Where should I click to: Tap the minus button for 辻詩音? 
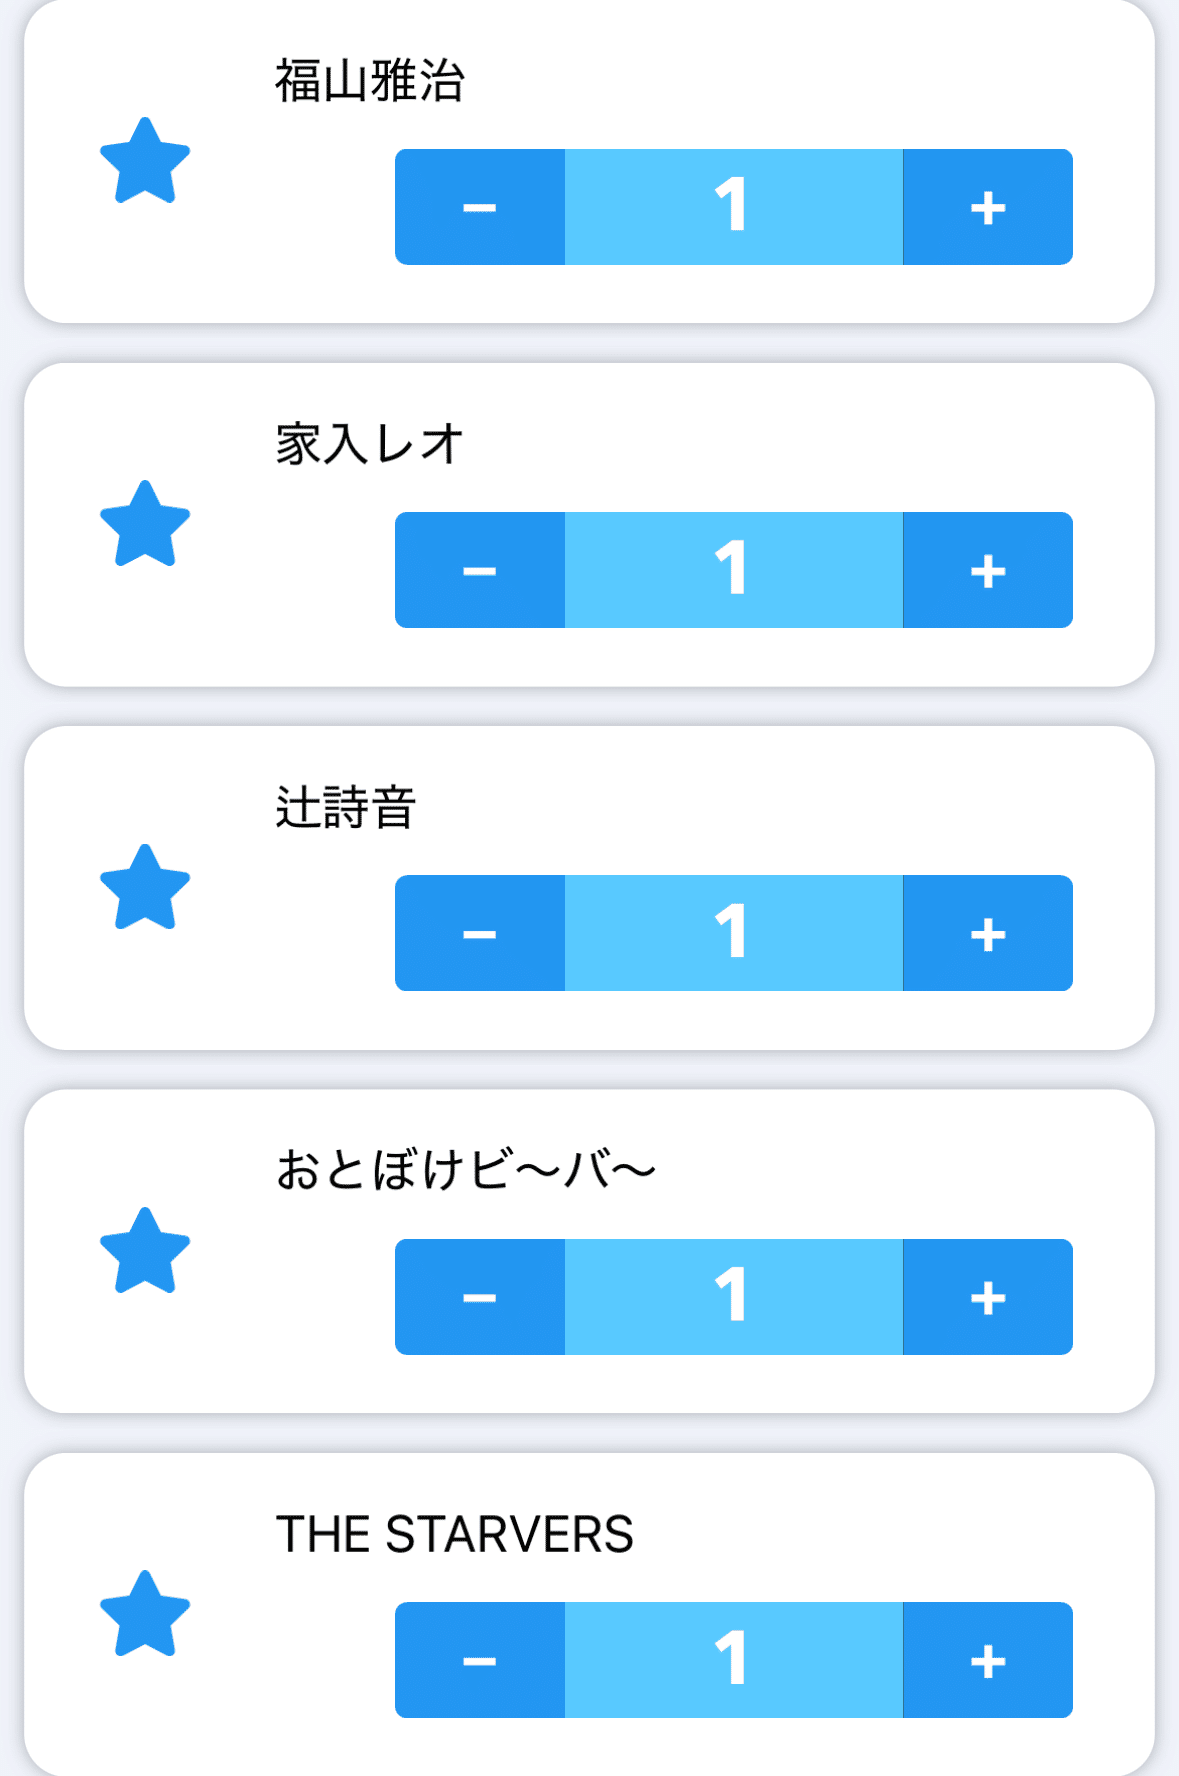[x=480, y=933]
